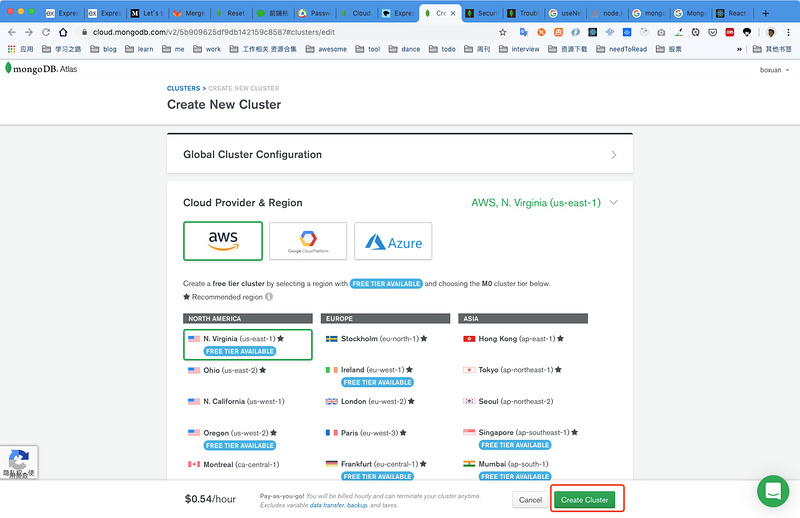Image resolution: width=800 pixels, height=518 pixels.
Task: Switch to the Let's b browser tab
Action: (x=147, y=13)
